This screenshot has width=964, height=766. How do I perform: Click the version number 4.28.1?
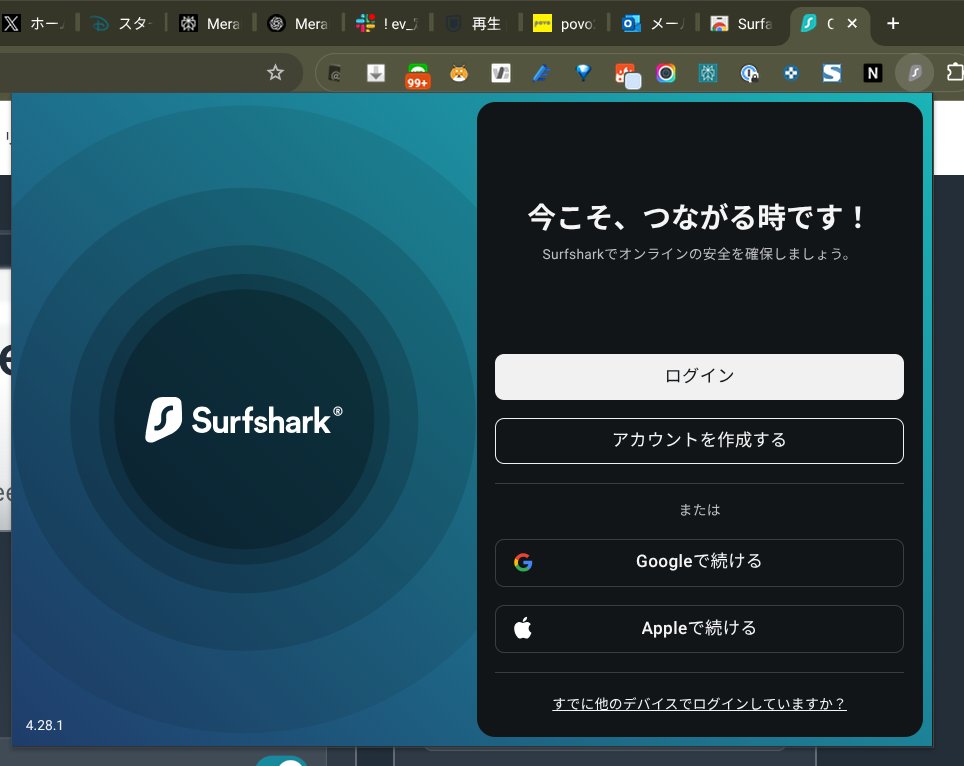point(44,725)
